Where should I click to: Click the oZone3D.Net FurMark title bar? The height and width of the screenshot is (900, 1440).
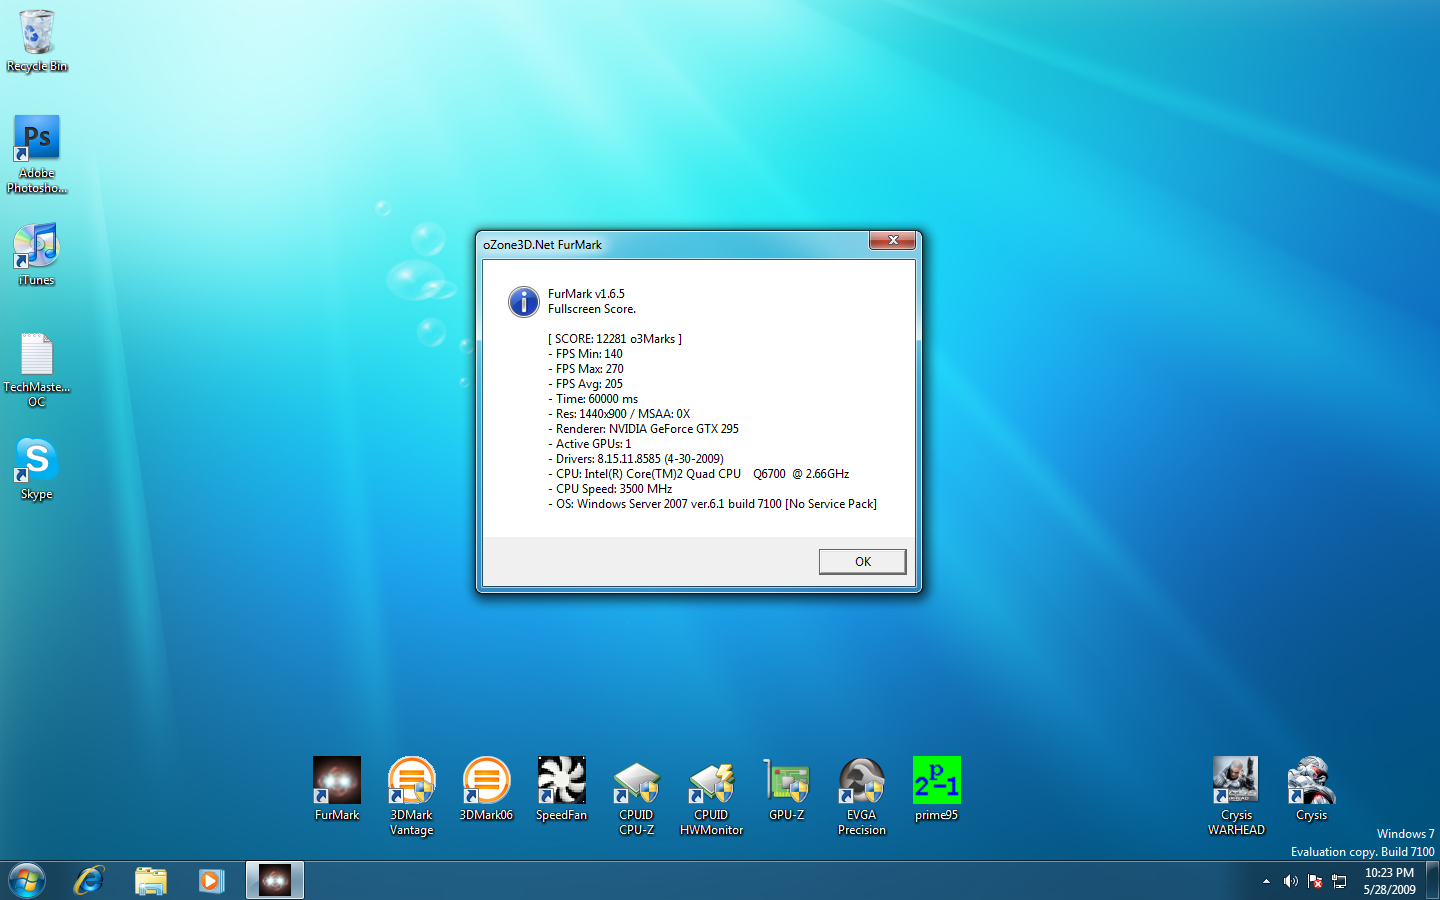pyautogui.click(x=675, y=244)
